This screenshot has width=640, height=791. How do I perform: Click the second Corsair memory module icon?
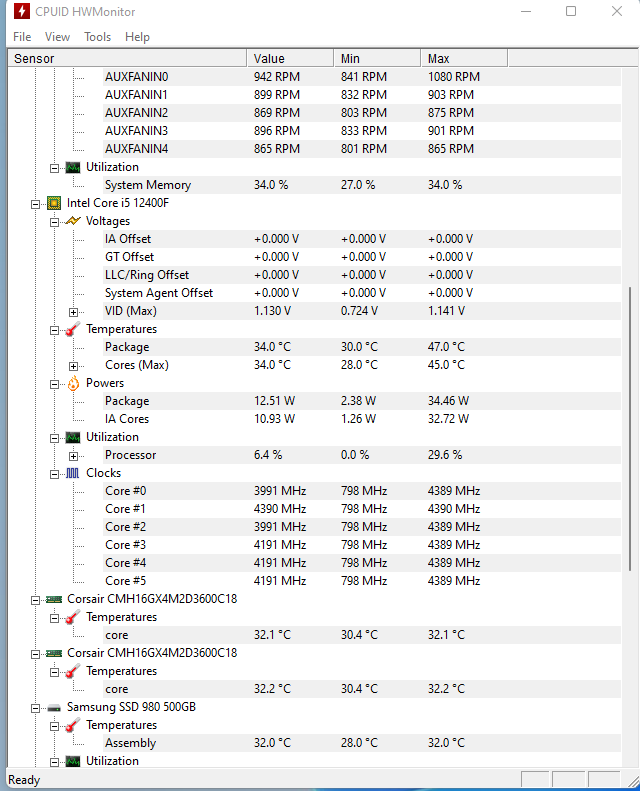54,653
